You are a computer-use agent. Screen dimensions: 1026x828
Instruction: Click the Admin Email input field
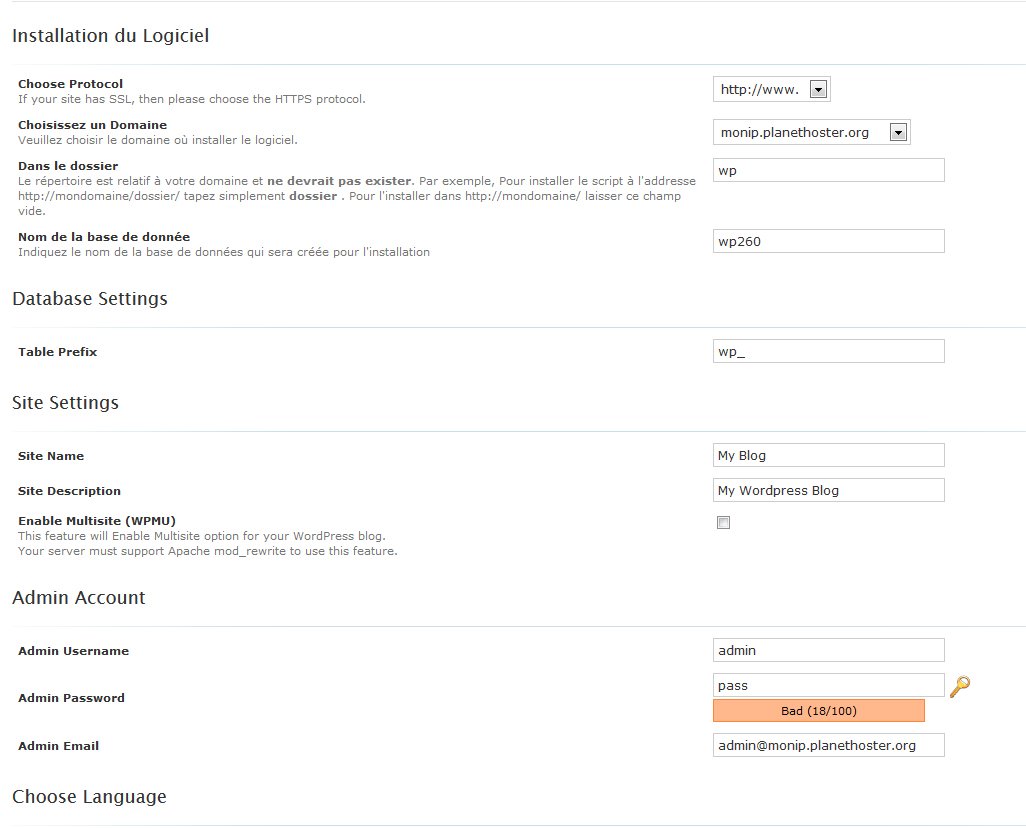[x=828, y=745]
